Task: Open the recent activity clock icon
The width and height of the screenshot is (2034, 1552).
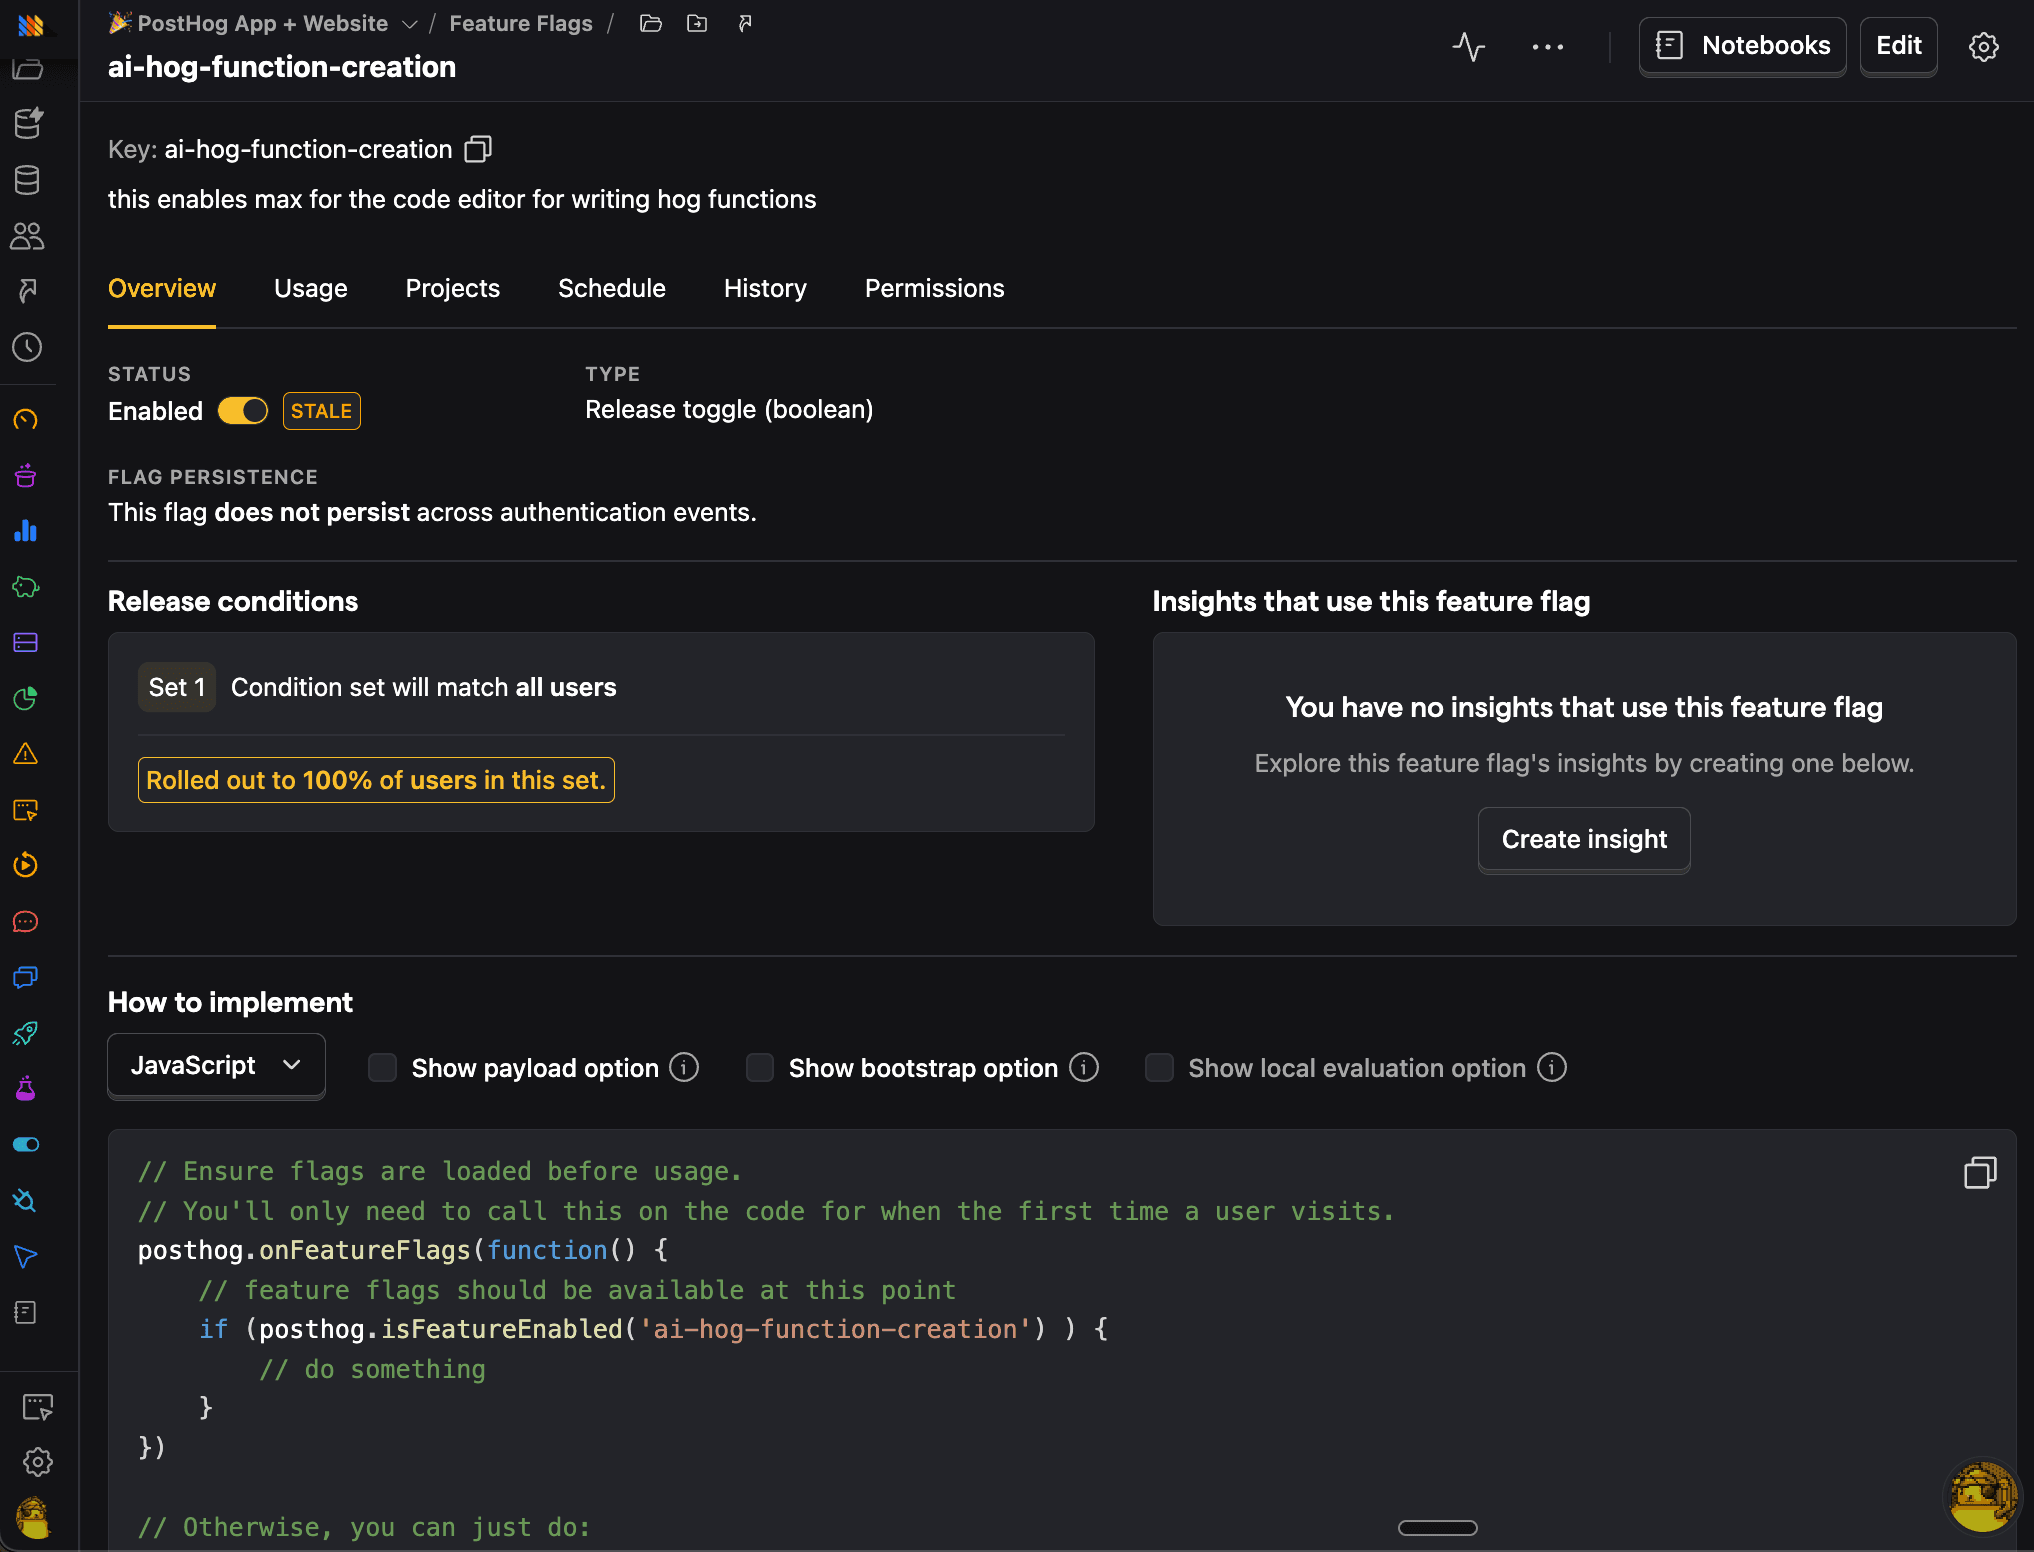Action: [27, 347]
